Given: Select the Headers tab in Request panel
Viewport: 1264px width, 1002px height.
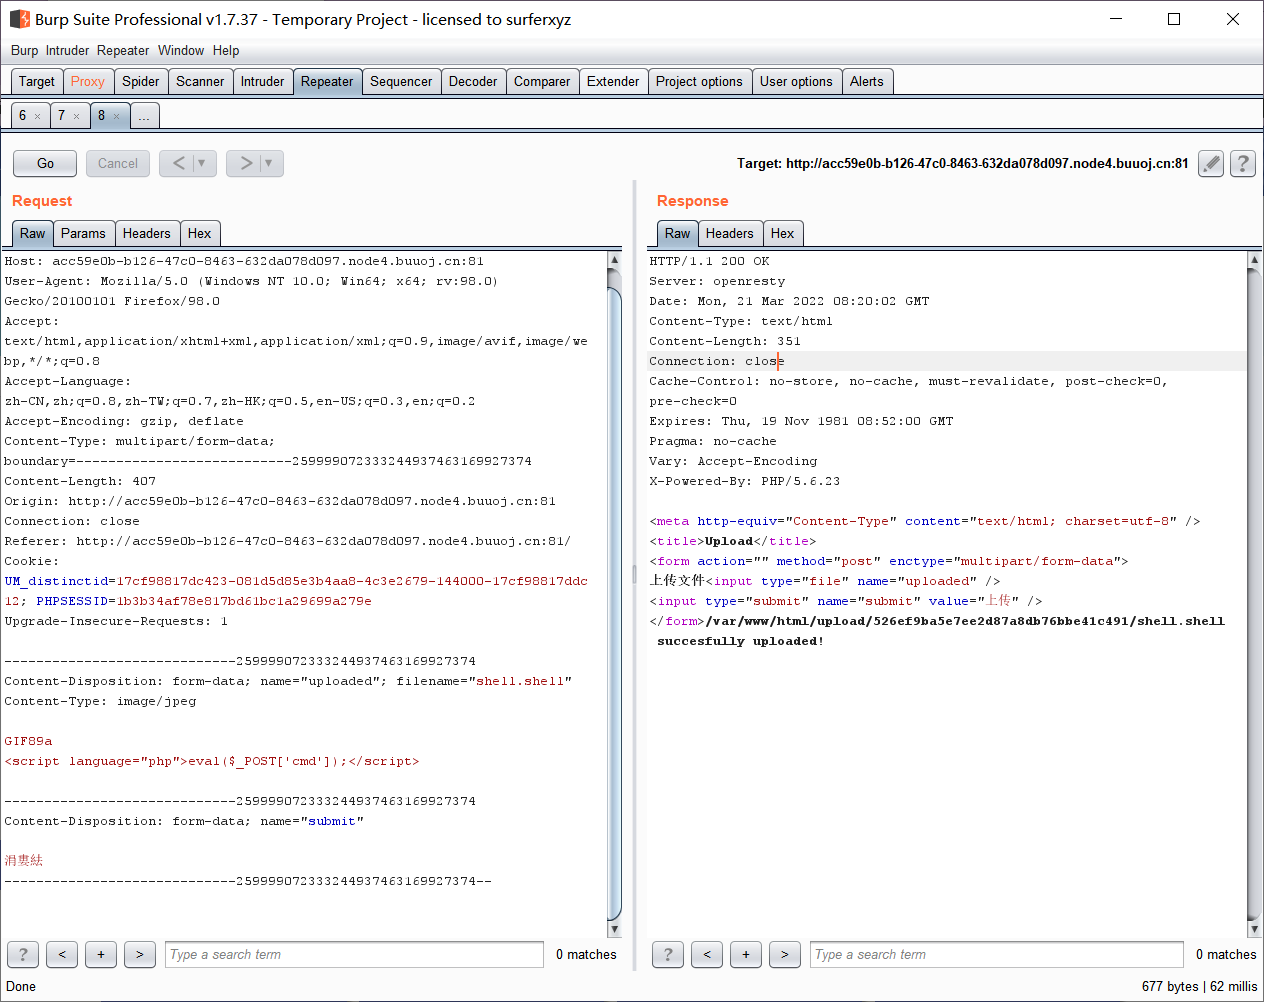Looking at the screenshot, I should 147,233.
